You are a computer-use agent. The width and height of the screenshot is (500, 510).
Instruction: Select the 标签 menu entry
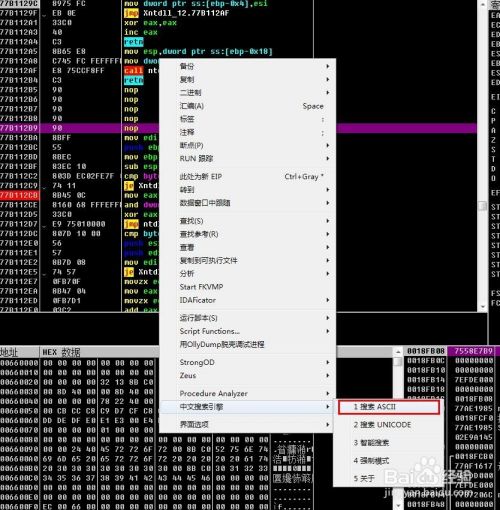click(x=247, y=119)
